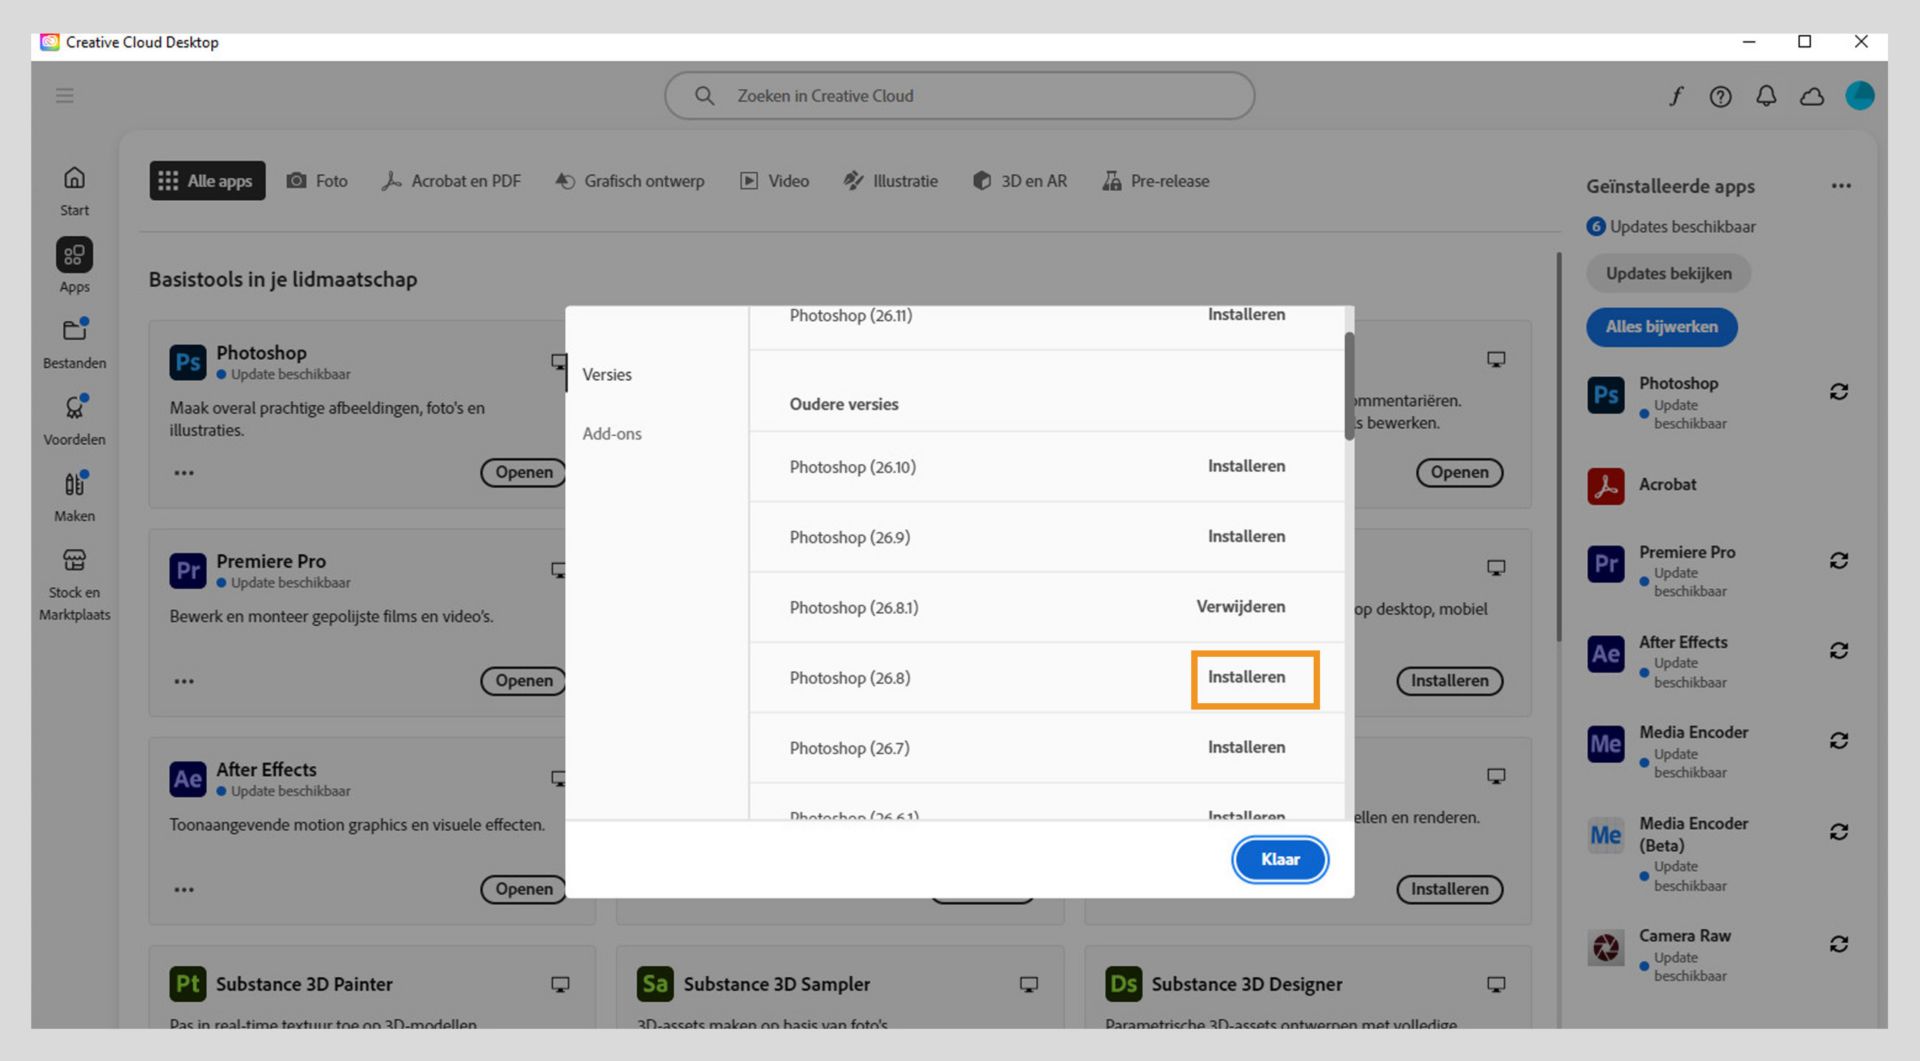Update Media Encoder (Beta) using its refresh icon
This screenshot has height=1061, width=1920.
[x=1839, y=832]
